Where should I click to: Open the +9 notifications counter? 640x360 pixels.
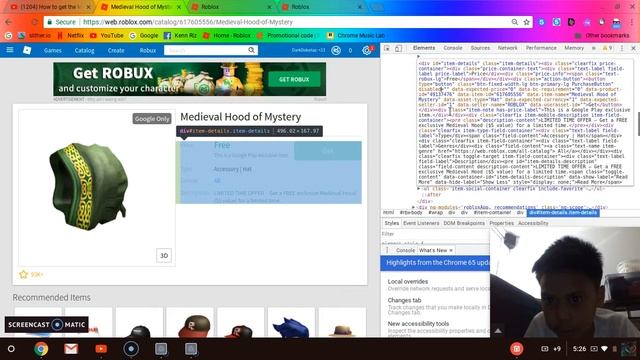(557, 349)
